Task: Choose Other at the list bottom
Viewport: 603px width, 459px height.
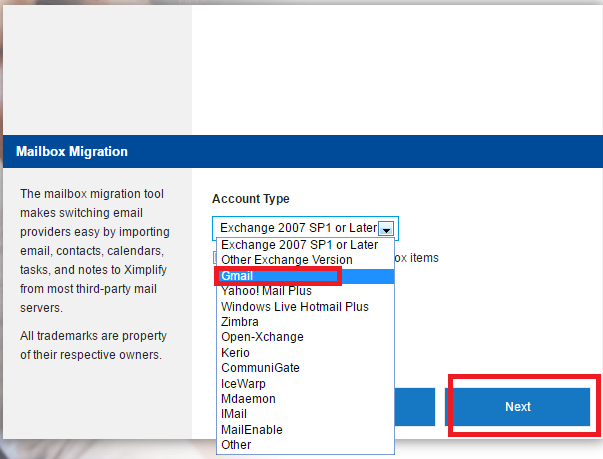Action: pyautogui.click(x=305, y=445)
